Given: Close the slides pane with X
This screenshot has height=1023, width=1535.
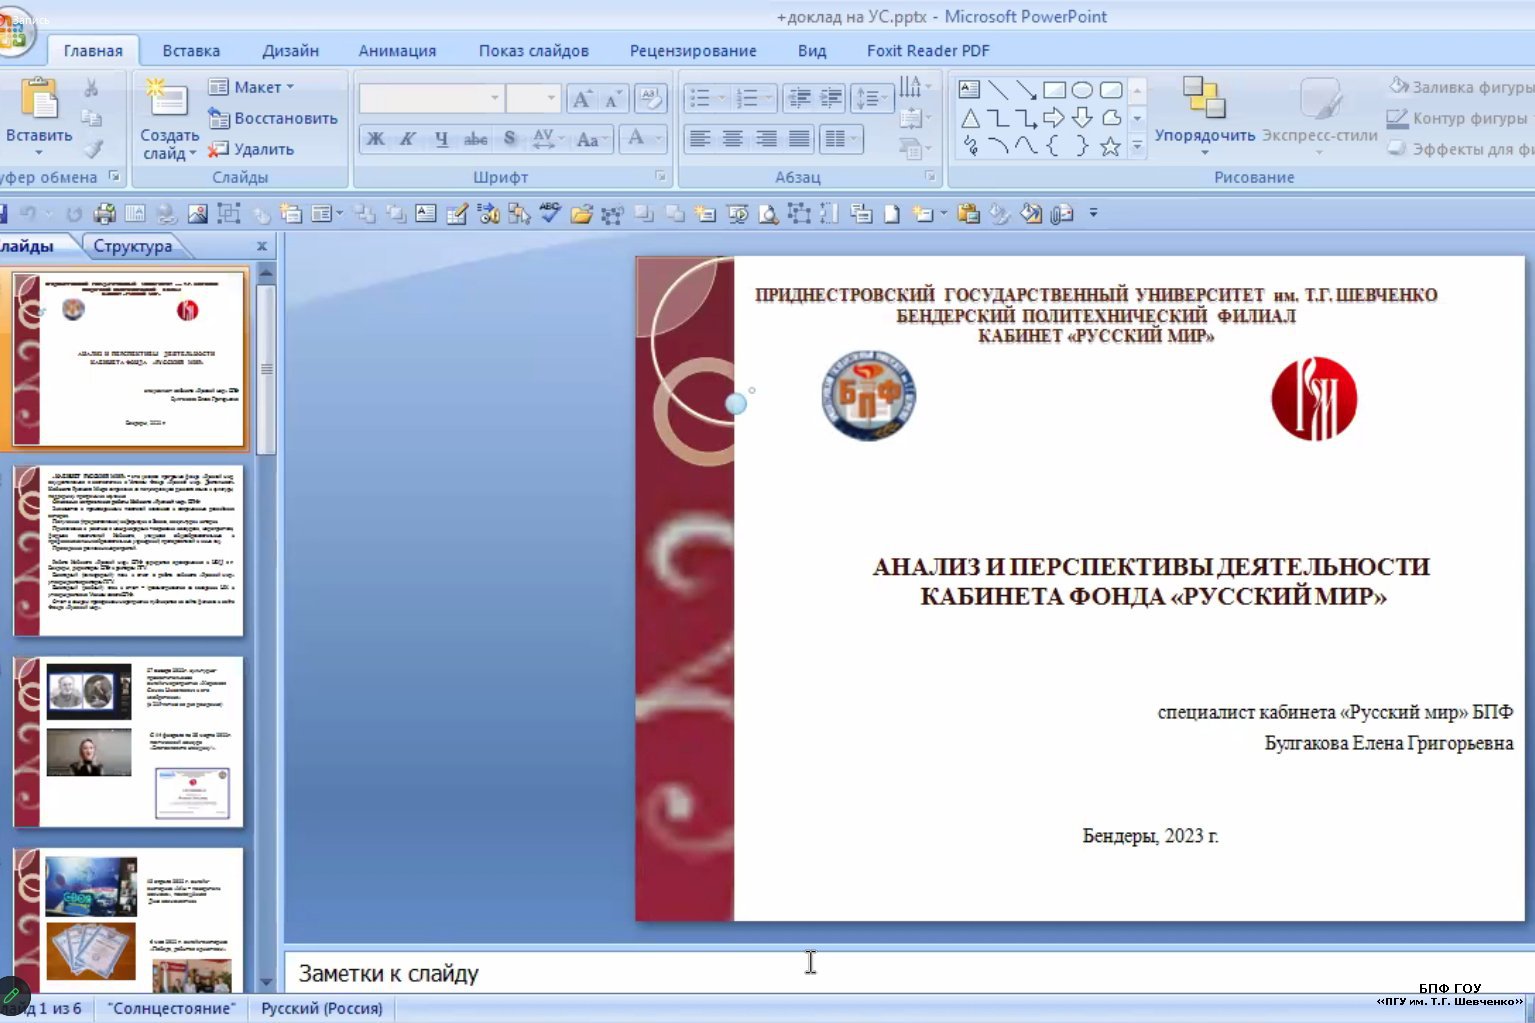Looking at the screenshot, I should click(x=262, y=246).
